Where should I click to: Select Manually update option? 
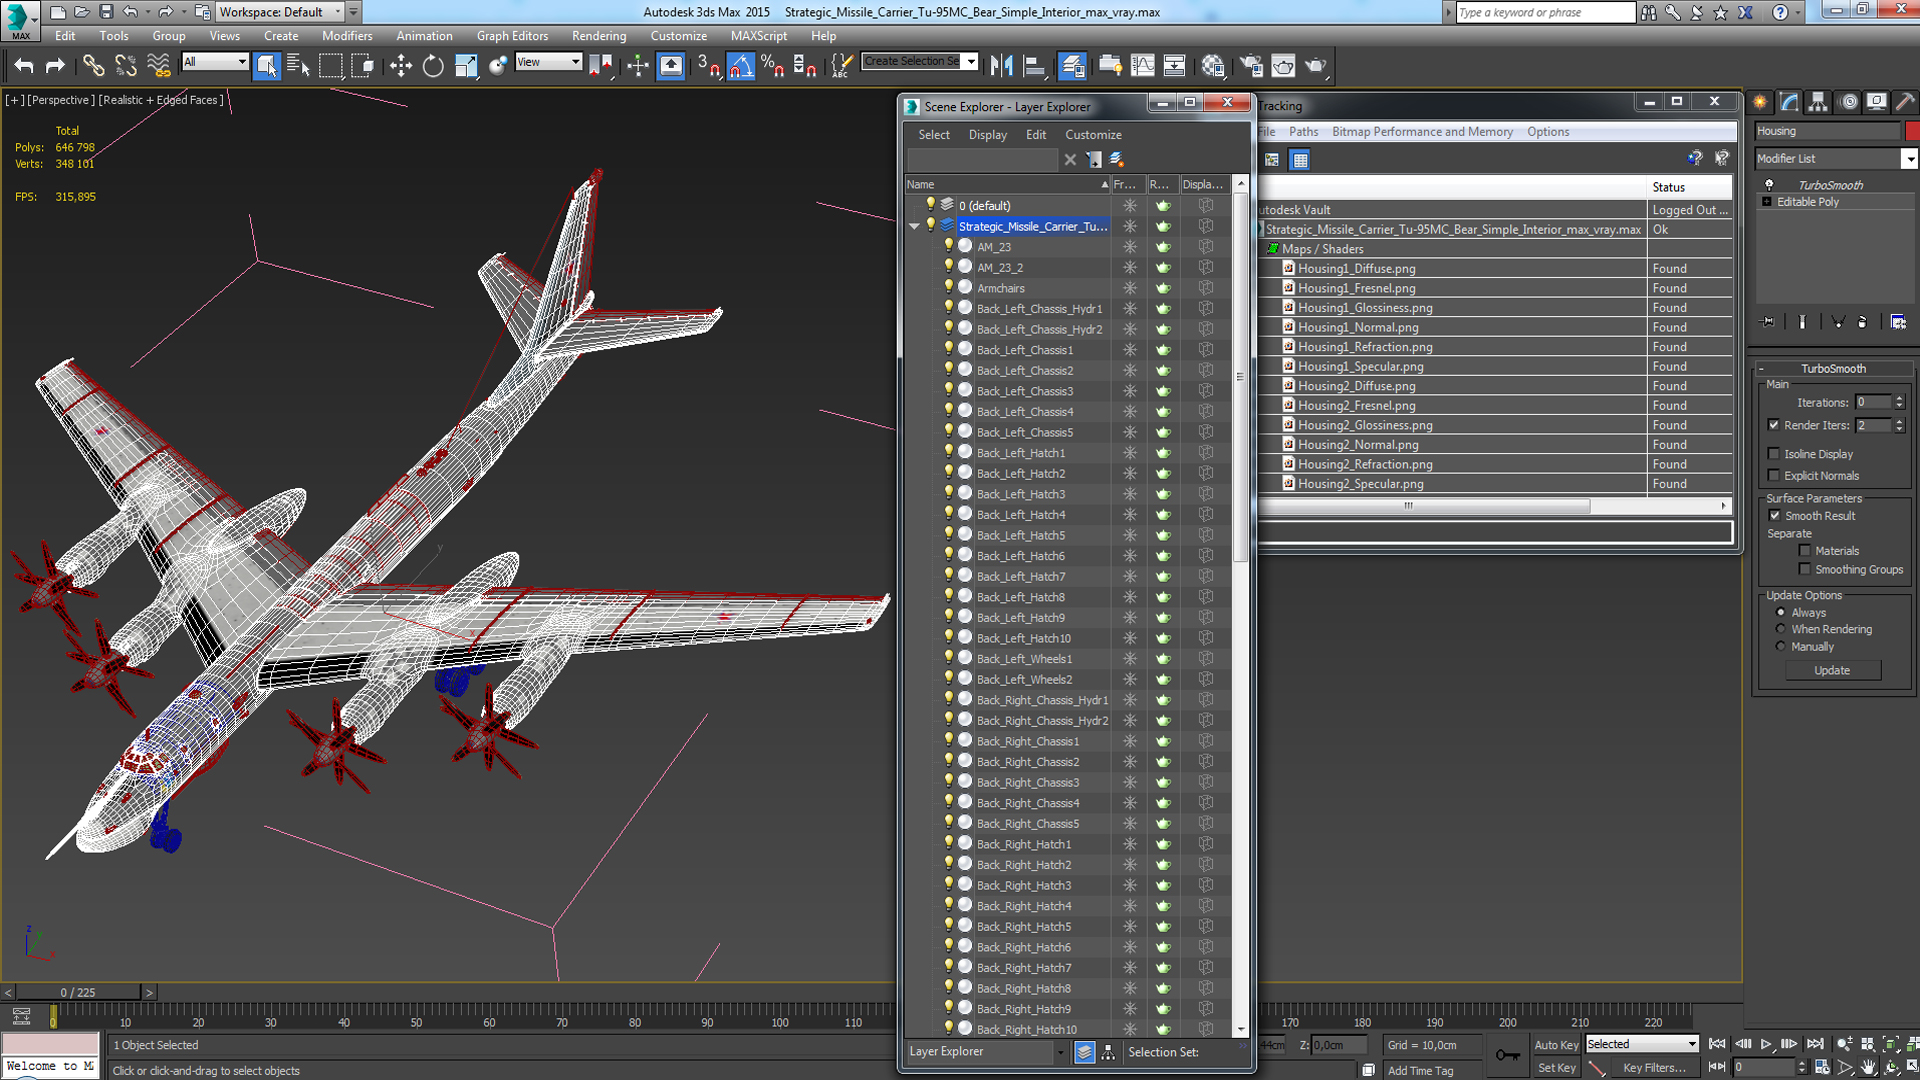pos(1781,647)
